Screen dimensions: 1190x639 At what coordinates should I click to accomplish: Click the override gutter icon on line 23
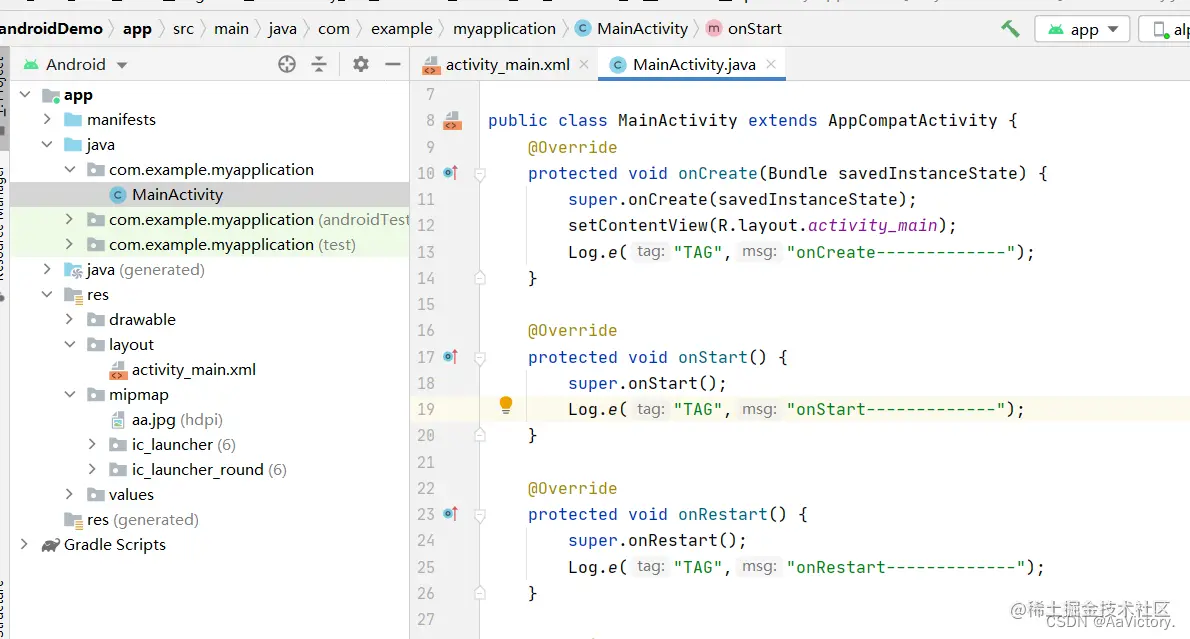pyautogui.click(x=451, y=514)
